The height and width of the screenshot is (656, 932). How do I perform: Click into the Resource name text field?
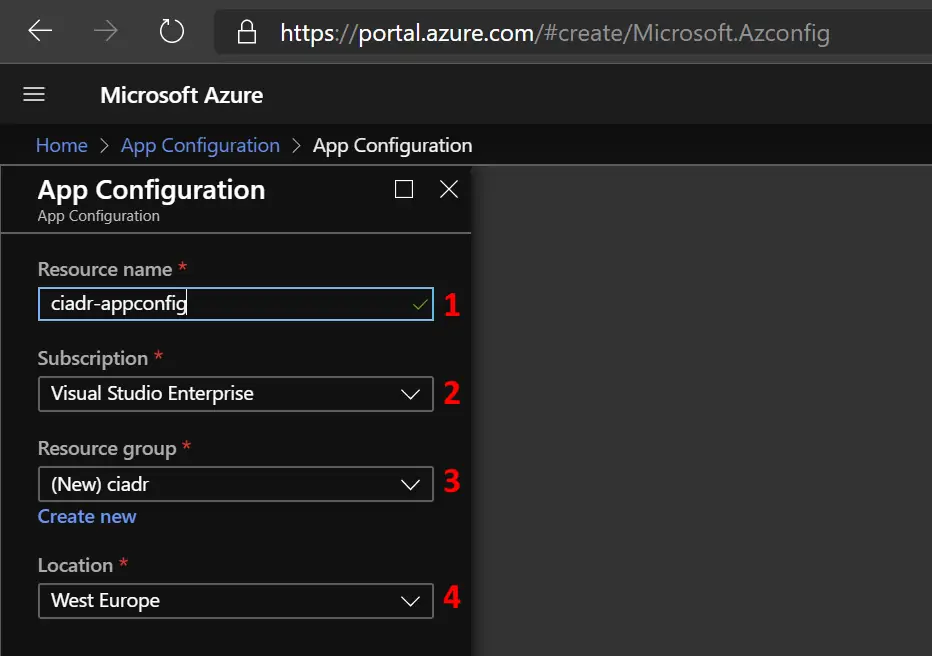click(236, 304)
